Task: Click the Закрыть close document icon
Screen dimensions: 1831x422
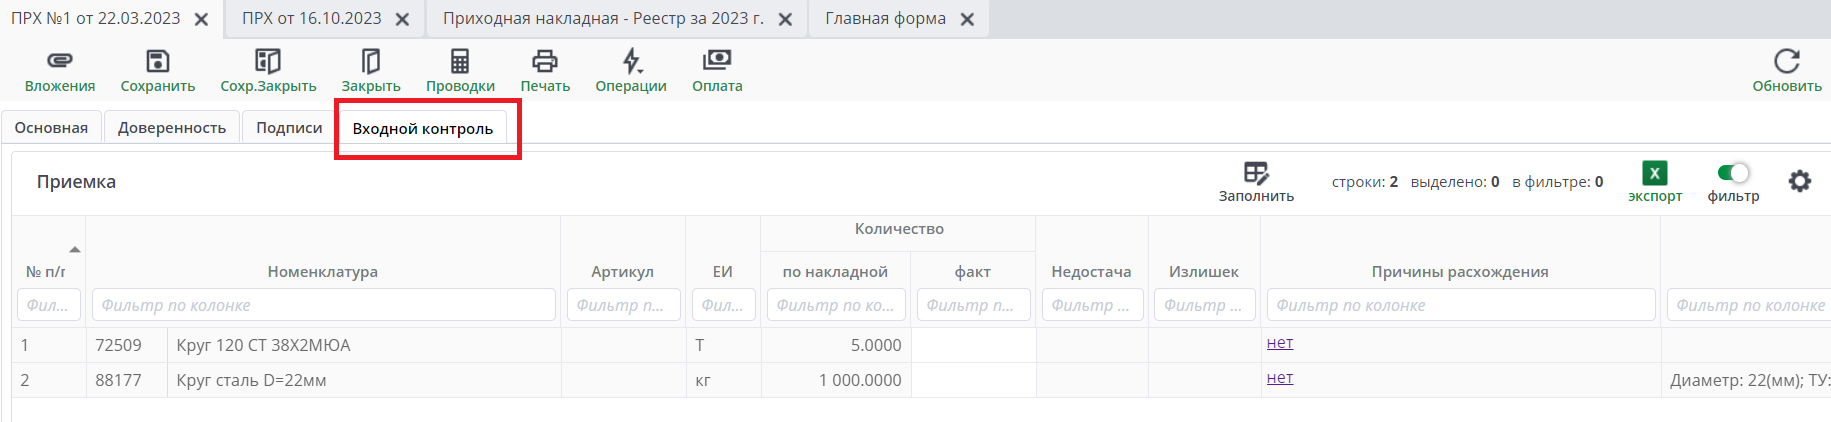Action: [371, 62]
